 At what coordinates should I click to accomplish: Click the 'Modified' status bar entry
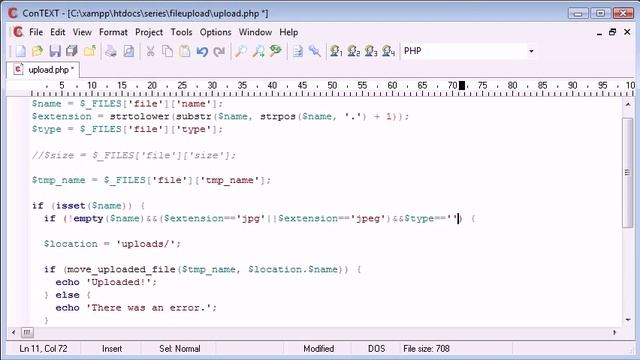(x=318, y=349)
